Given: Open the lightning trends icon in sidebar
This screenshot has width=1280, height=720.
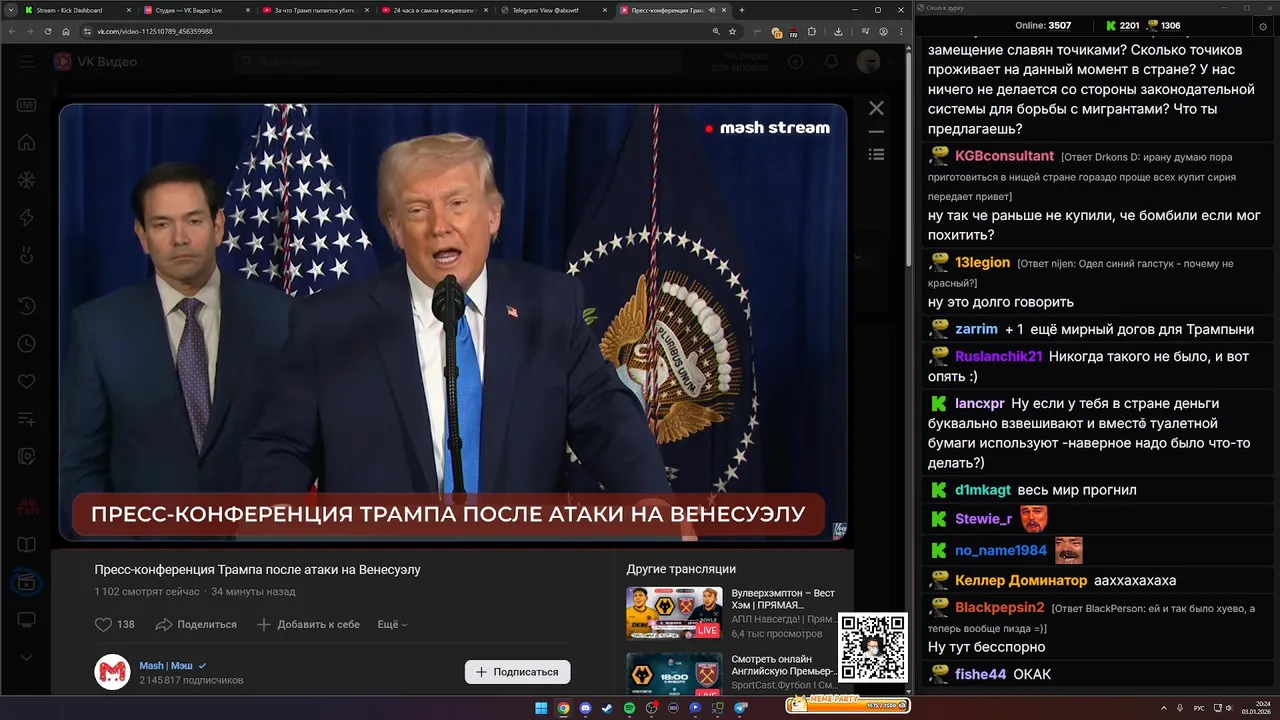Looking at the screenshot, I should coord(27,218).
